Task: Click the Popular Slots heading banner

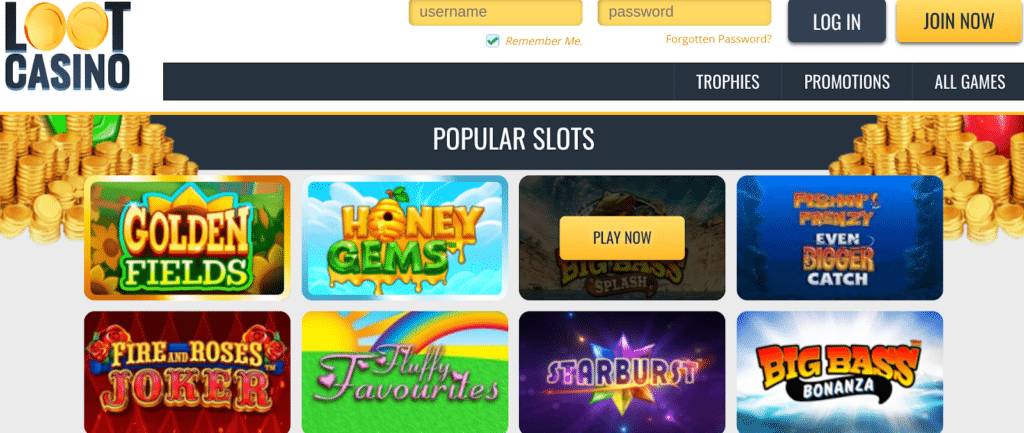Action: tap(513, 140)
